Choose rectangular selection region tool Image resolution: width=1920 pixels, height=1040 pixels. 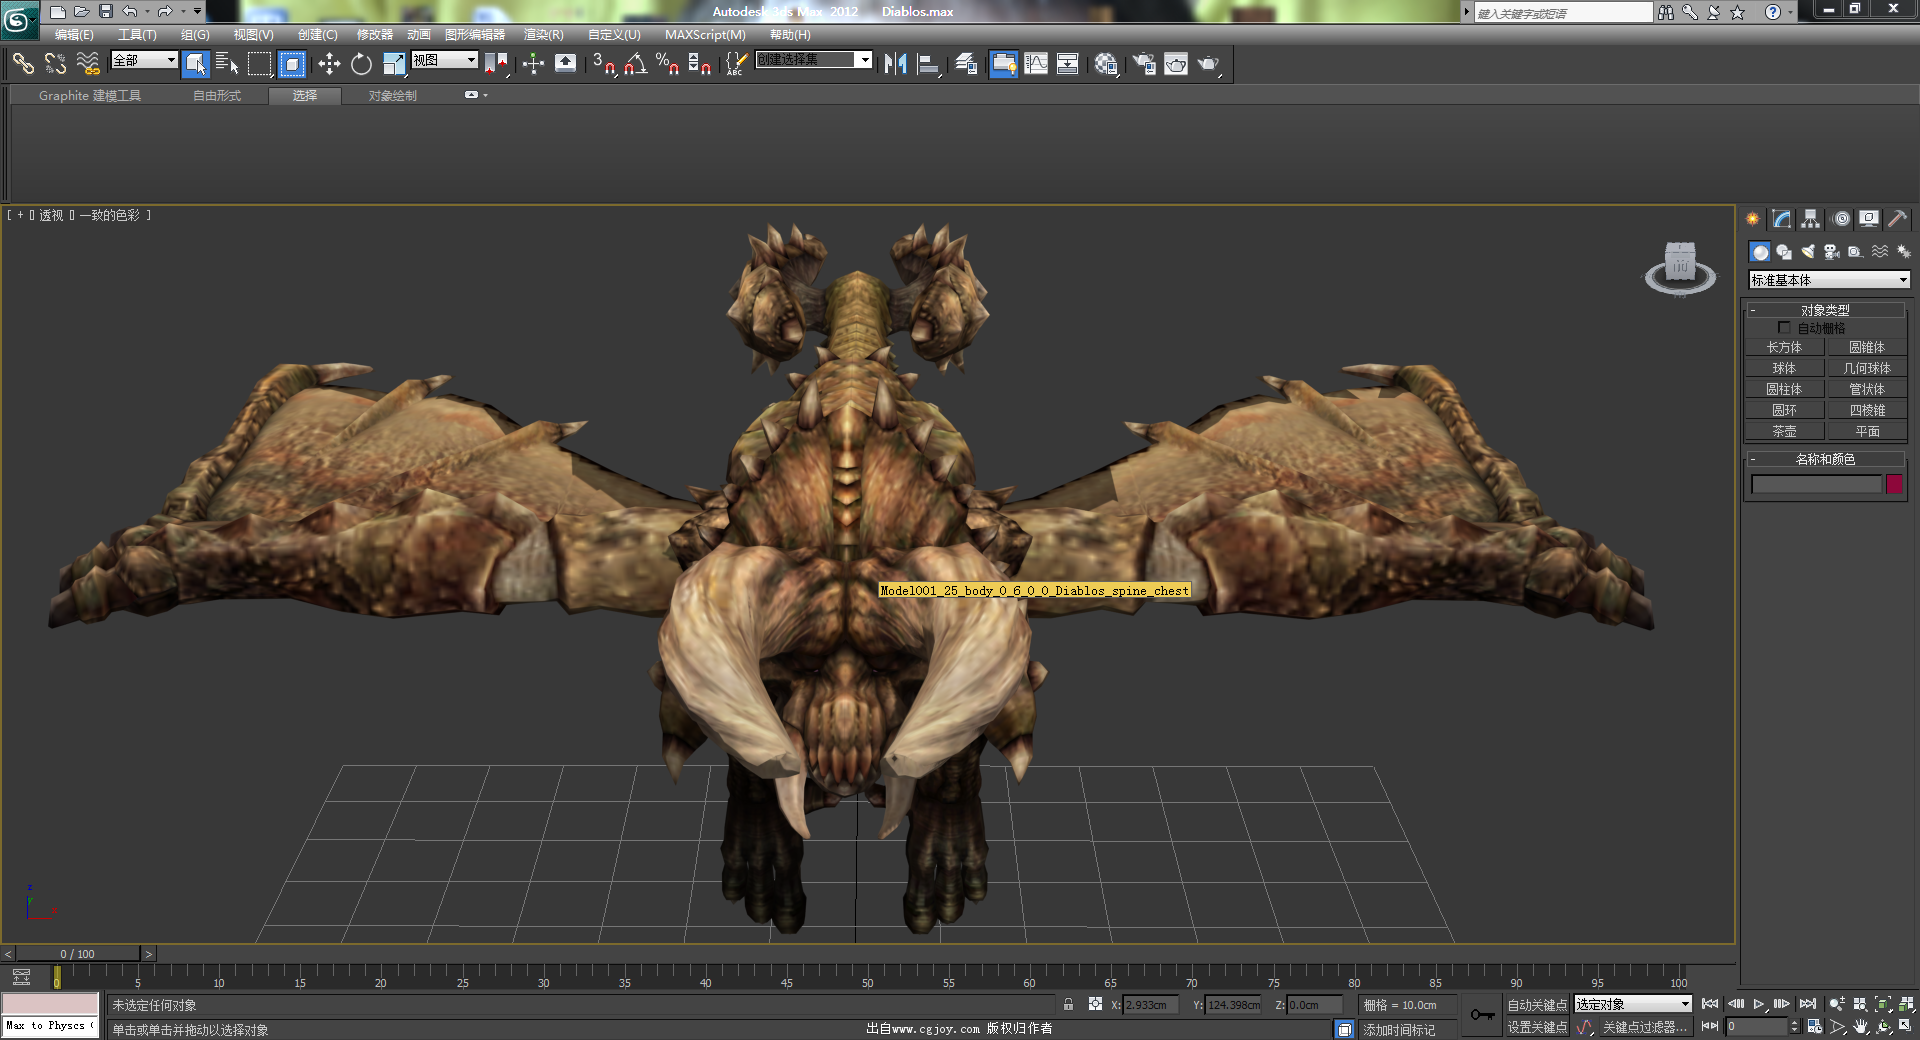coord(260,64)
